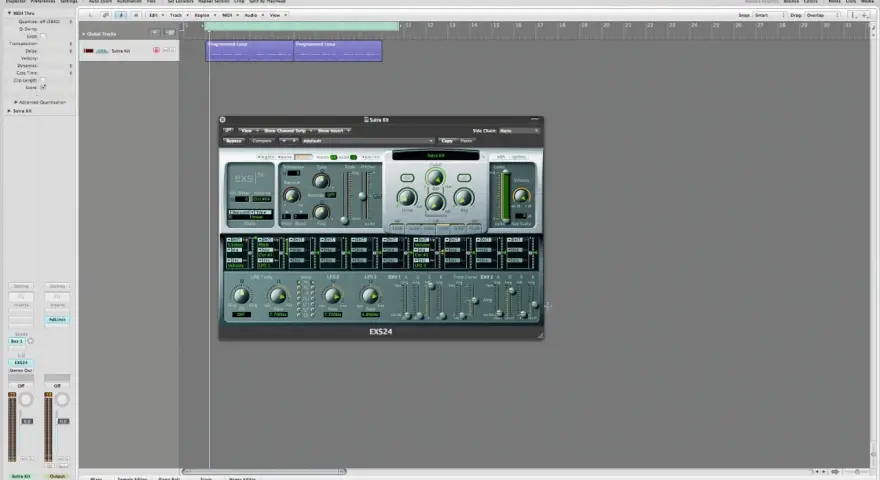
Task: Expand the Sutra Kit inspector section
Action: (9, 111)
